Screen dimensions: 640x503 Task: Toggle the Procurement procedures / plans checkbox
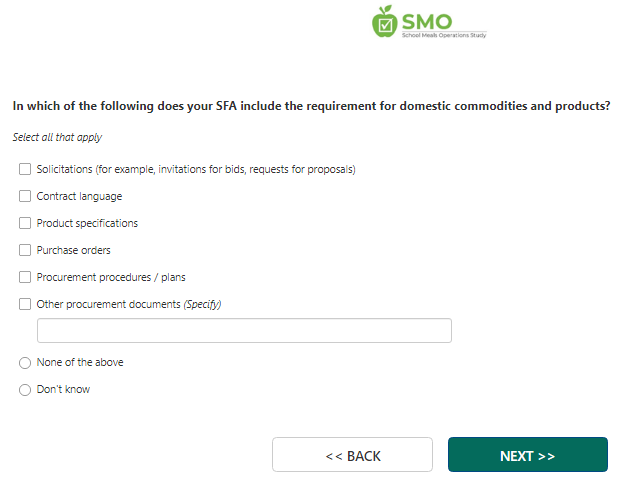[25, 277]
